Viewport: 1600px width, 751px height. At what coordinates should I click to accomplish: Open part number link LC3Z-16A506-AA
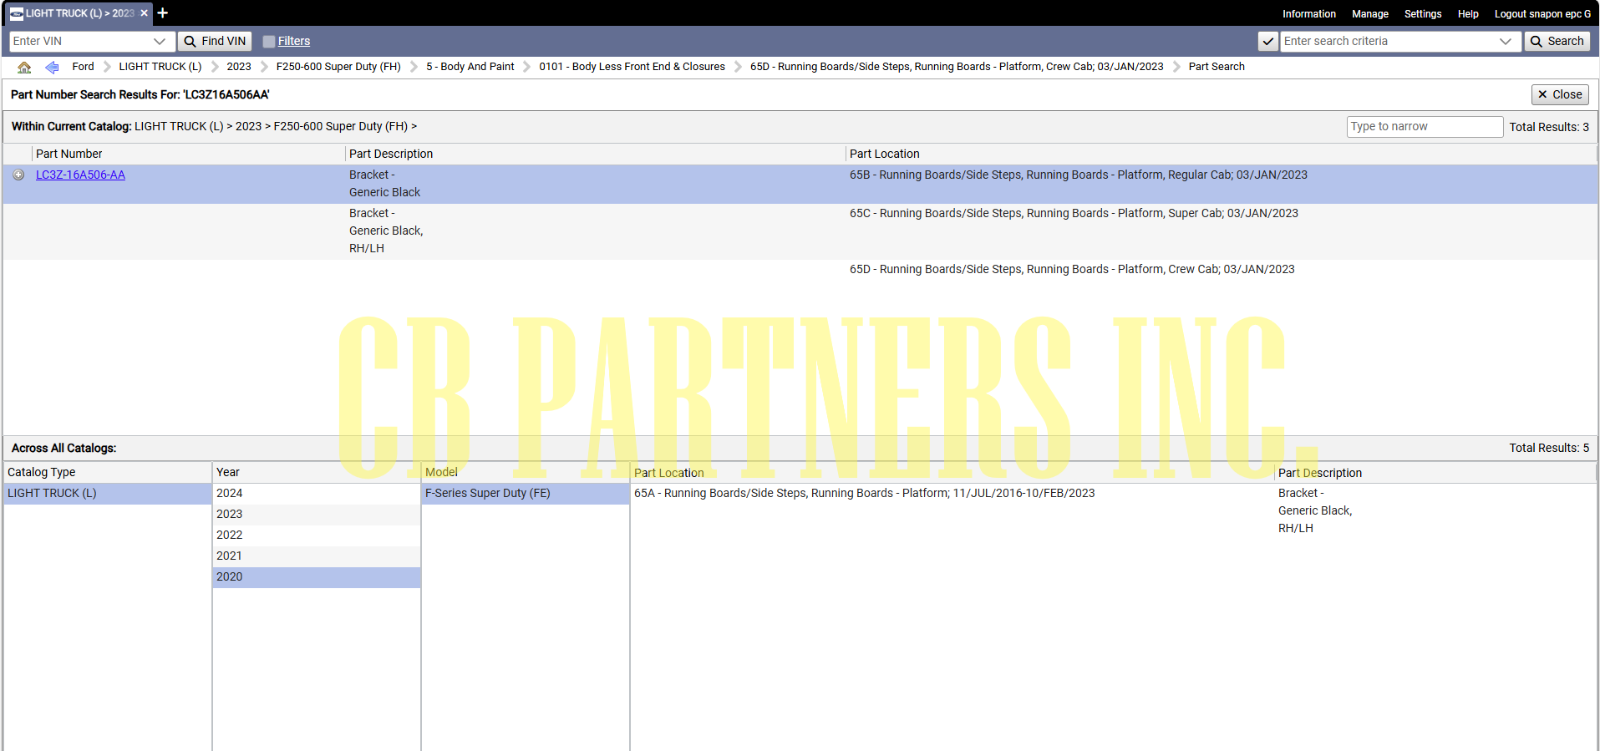80,175
